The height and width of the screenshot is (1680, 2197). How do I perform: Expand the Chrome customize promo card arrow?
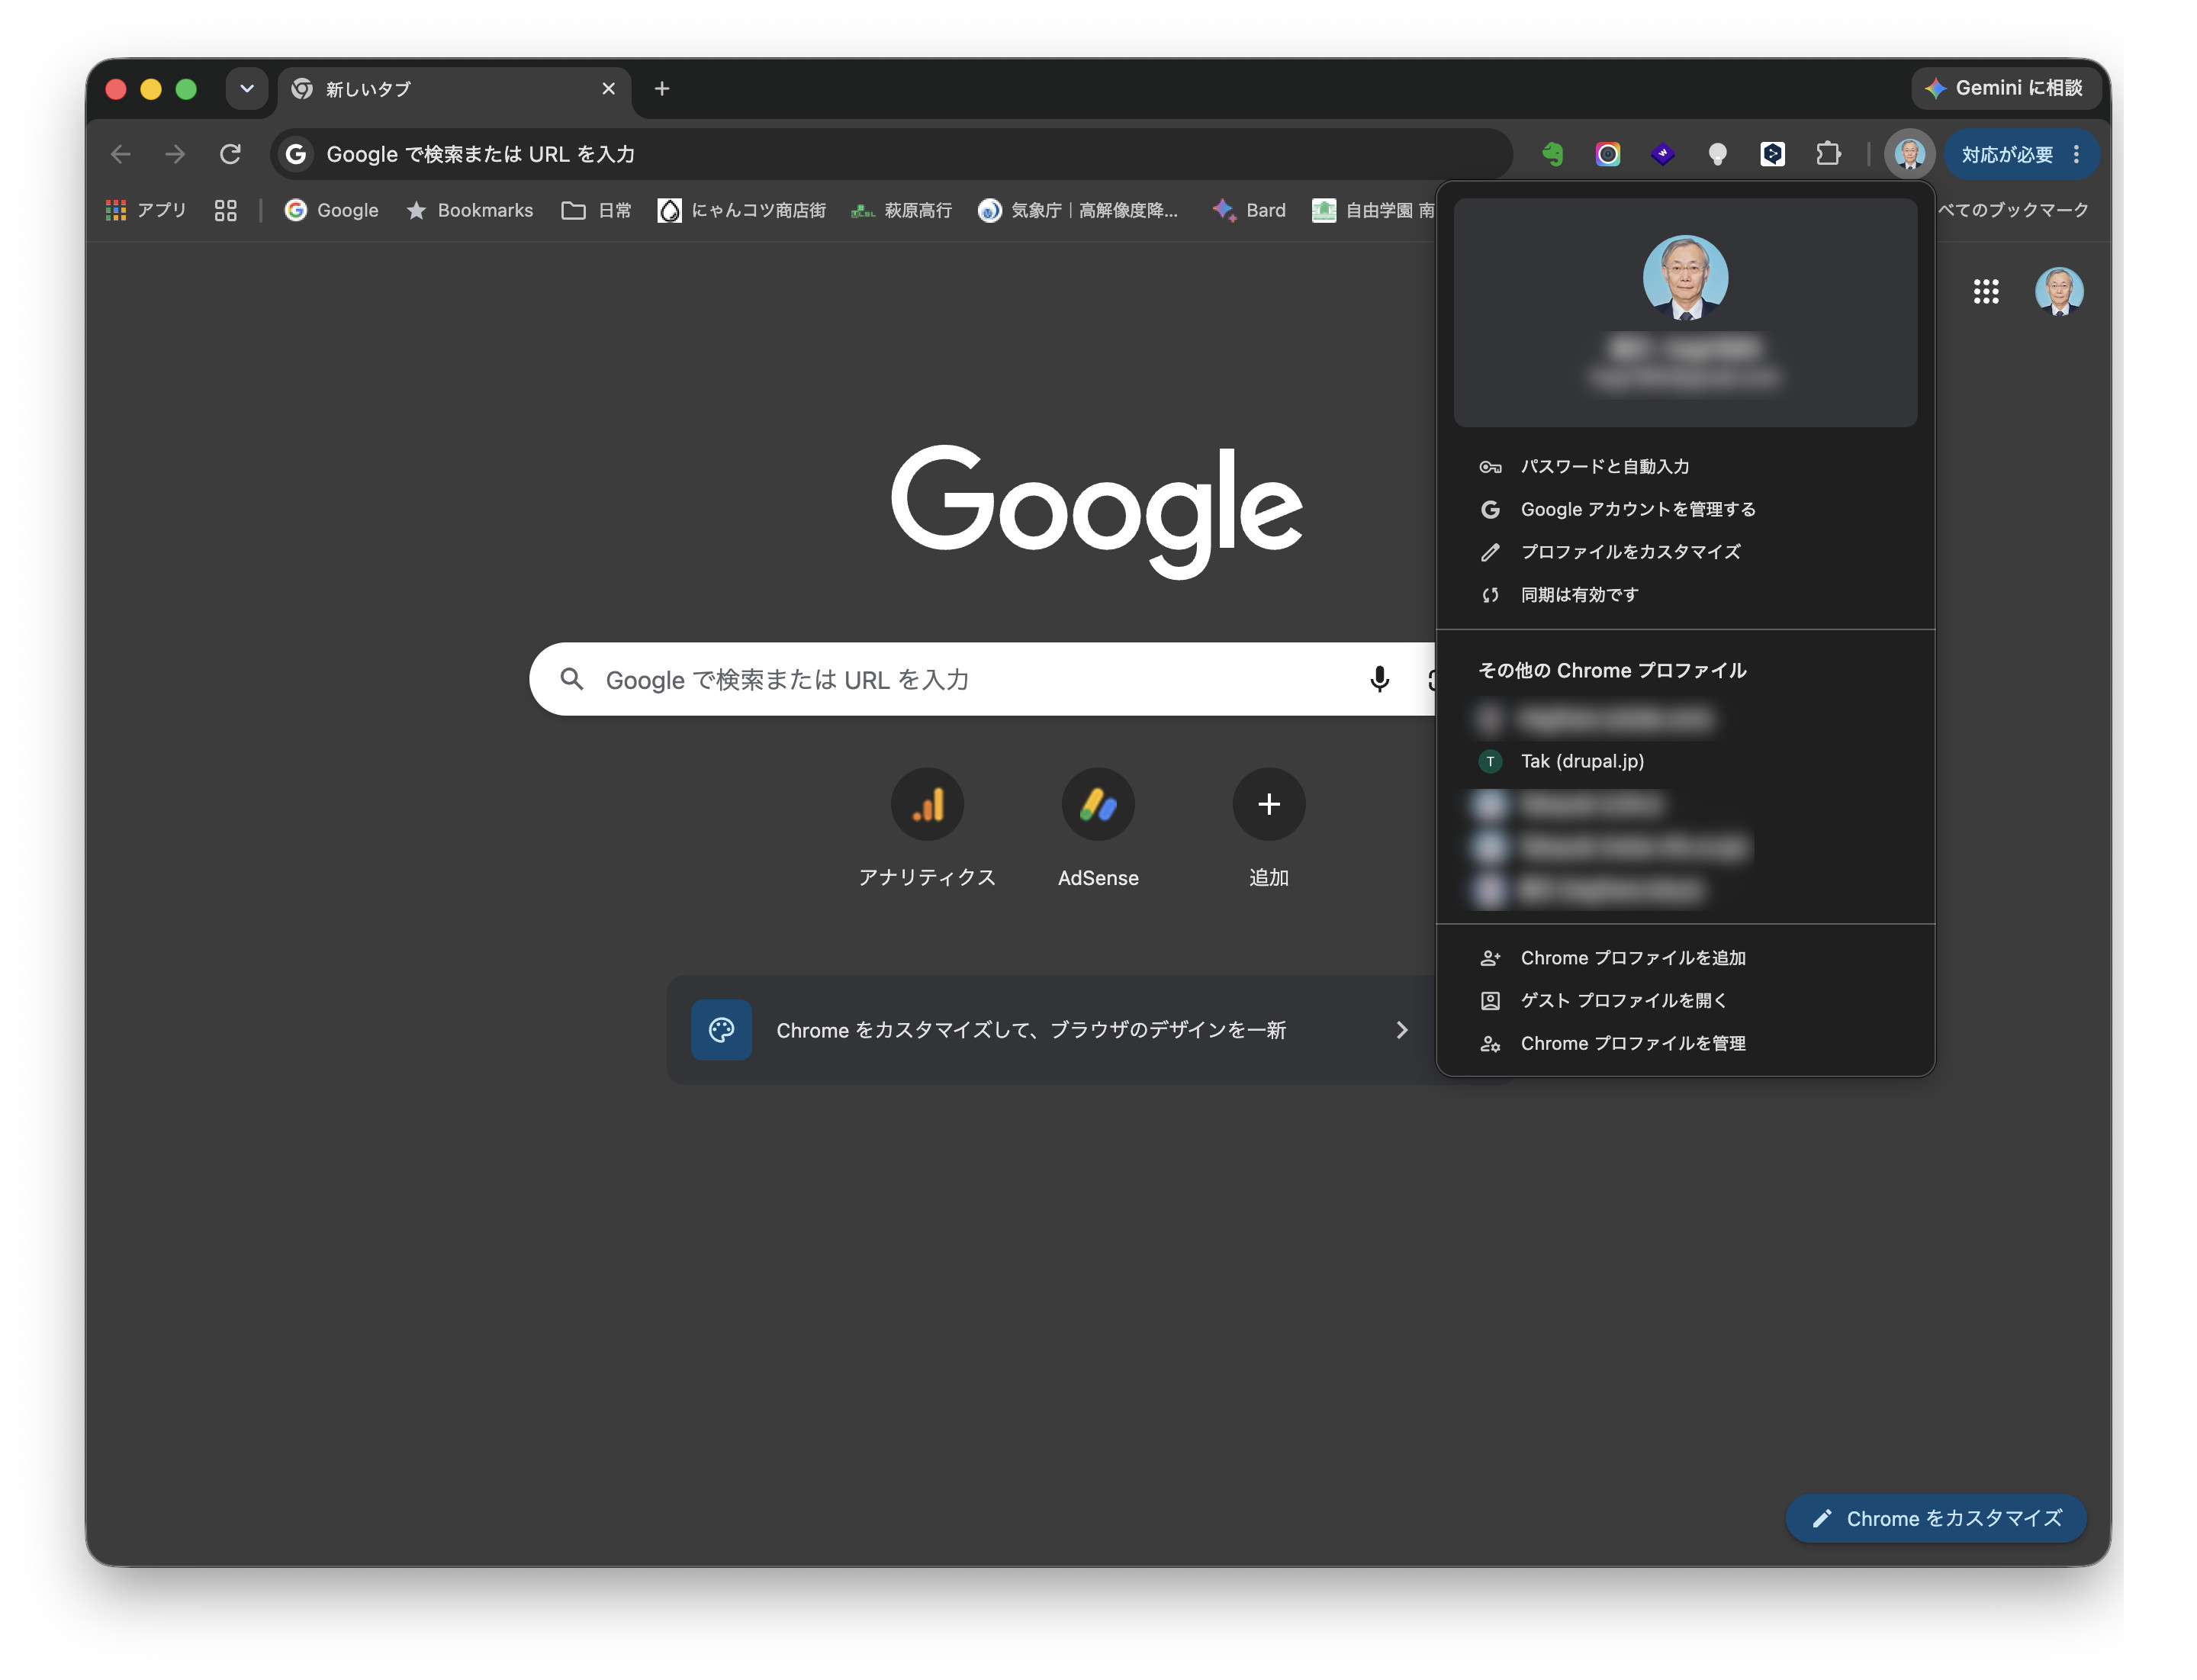click(x=1402, y=1030)
